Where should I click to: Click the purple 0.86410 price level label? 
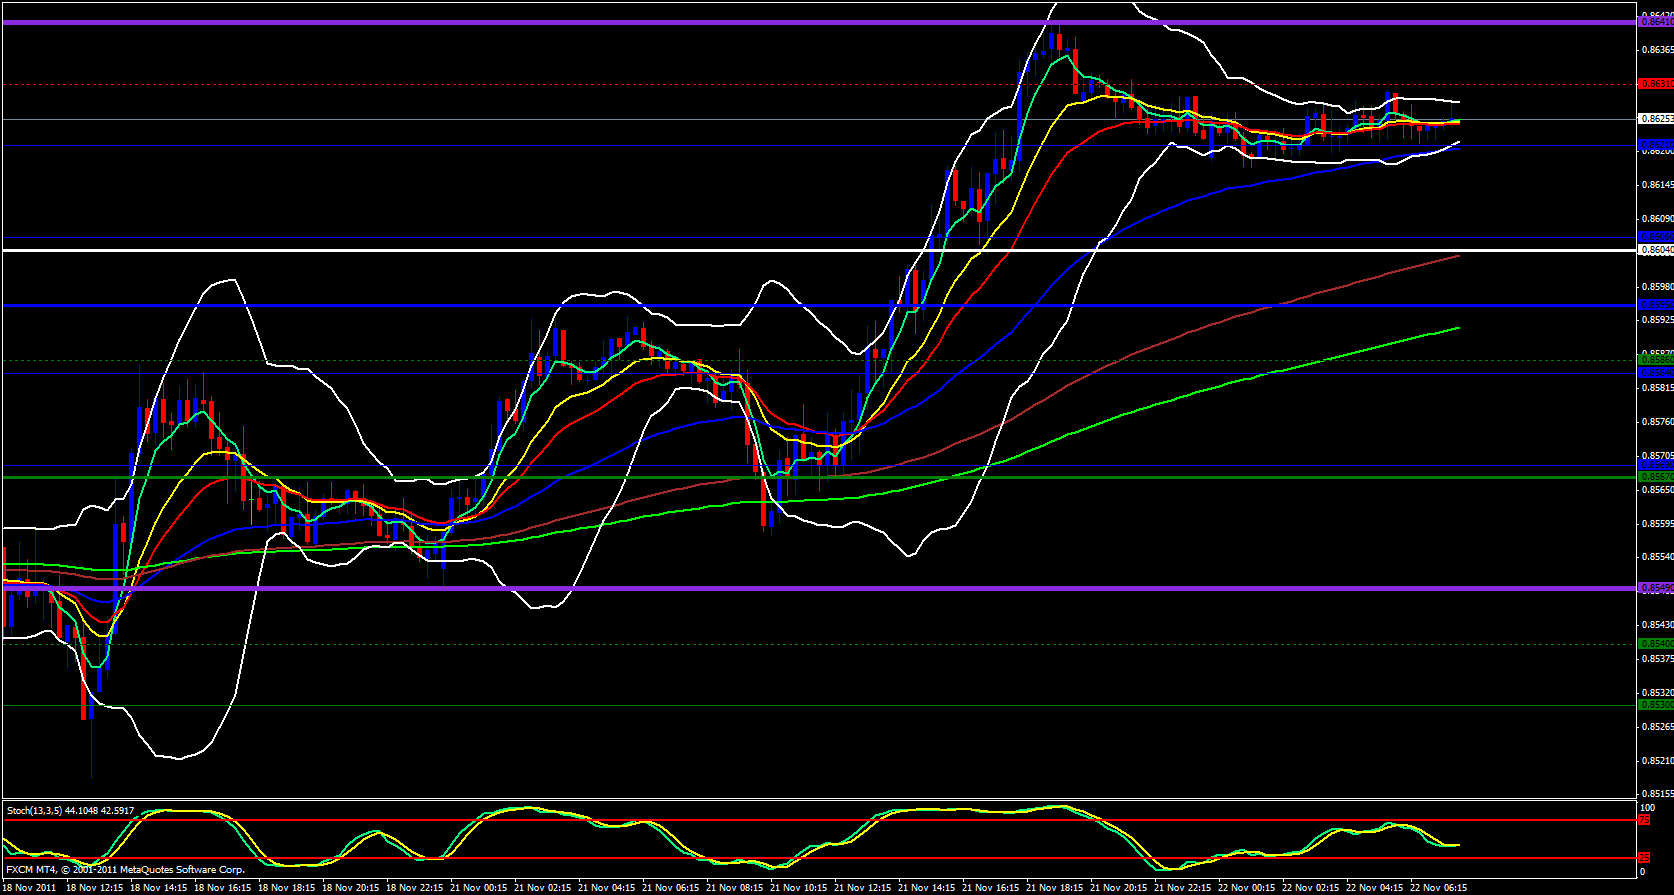pos(1655,22)
